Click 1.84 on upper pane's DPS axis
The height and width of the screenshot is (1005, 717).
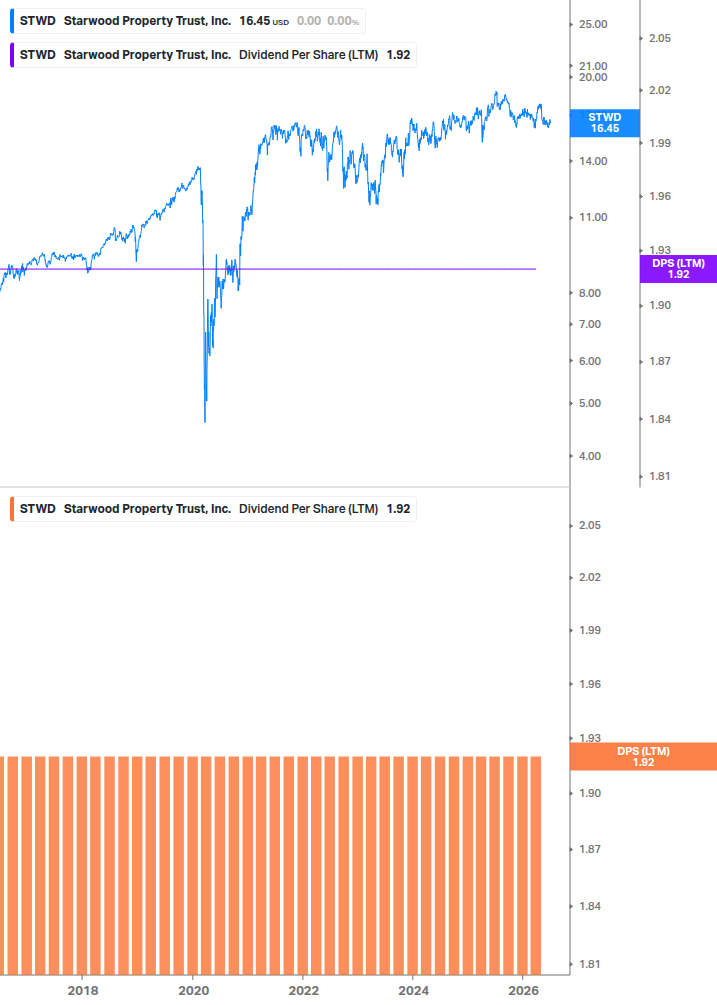(x=660, y=419)
